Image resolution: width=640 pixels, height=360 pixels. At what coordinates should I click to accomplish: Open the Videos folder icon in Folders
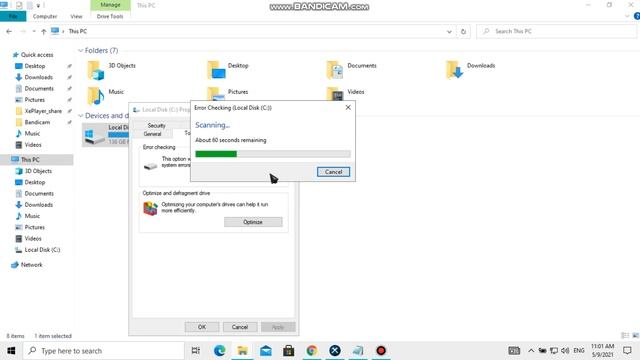336,93
